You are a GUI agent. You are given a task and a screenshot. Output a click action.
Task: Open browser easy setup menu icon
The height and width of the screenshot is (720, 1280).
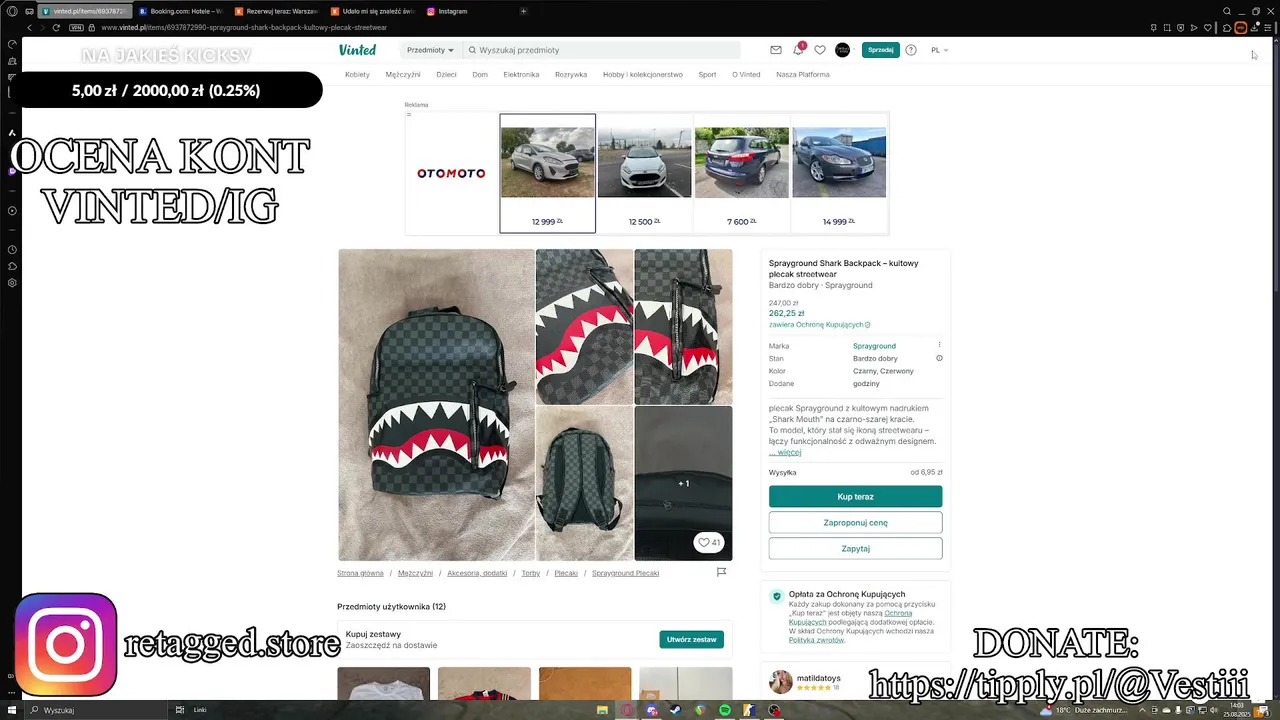click(1269, 28)
